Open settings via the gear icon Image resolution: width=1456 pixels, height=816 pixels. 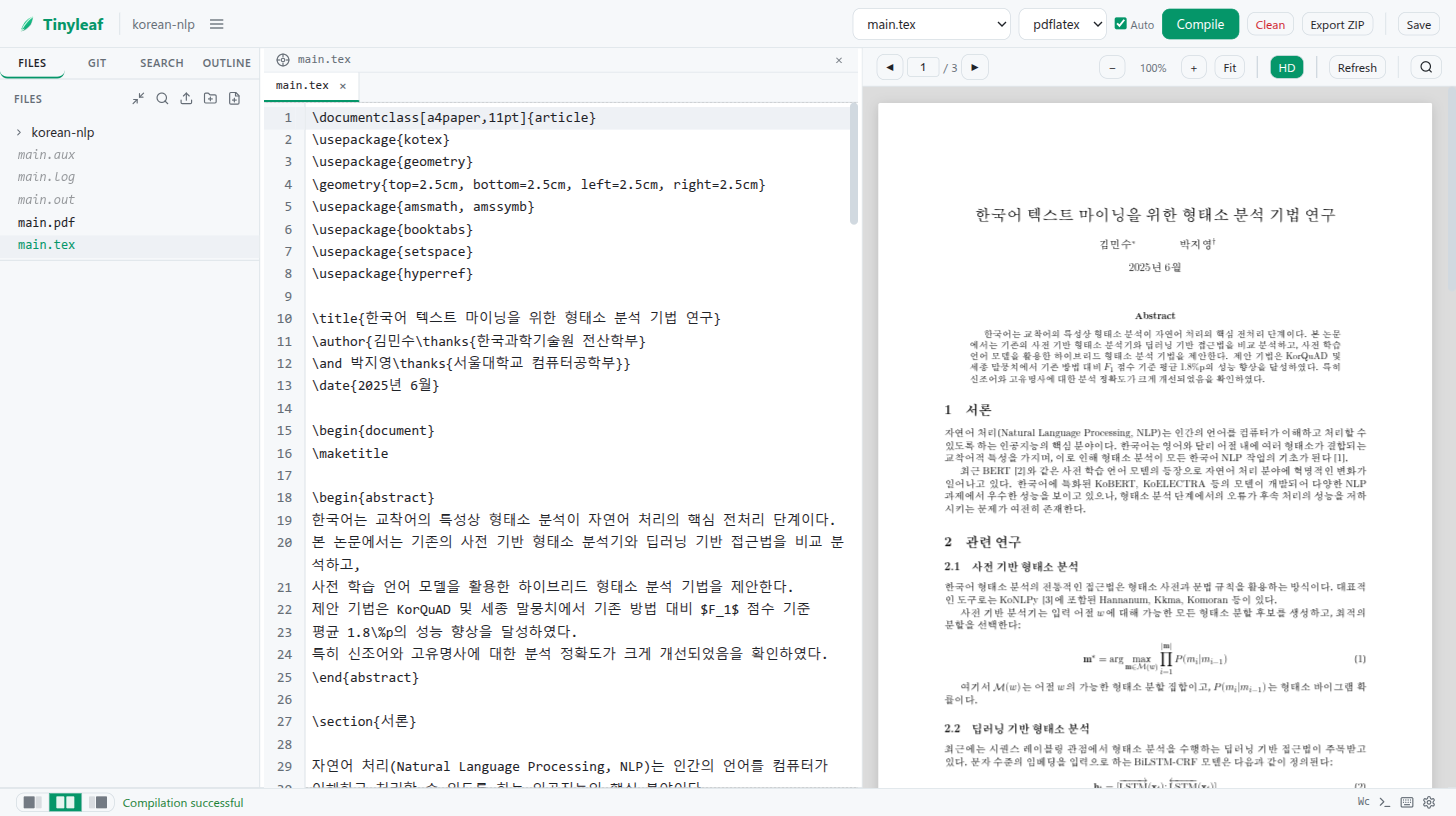pyautogui.click(x=1429, y=802)
